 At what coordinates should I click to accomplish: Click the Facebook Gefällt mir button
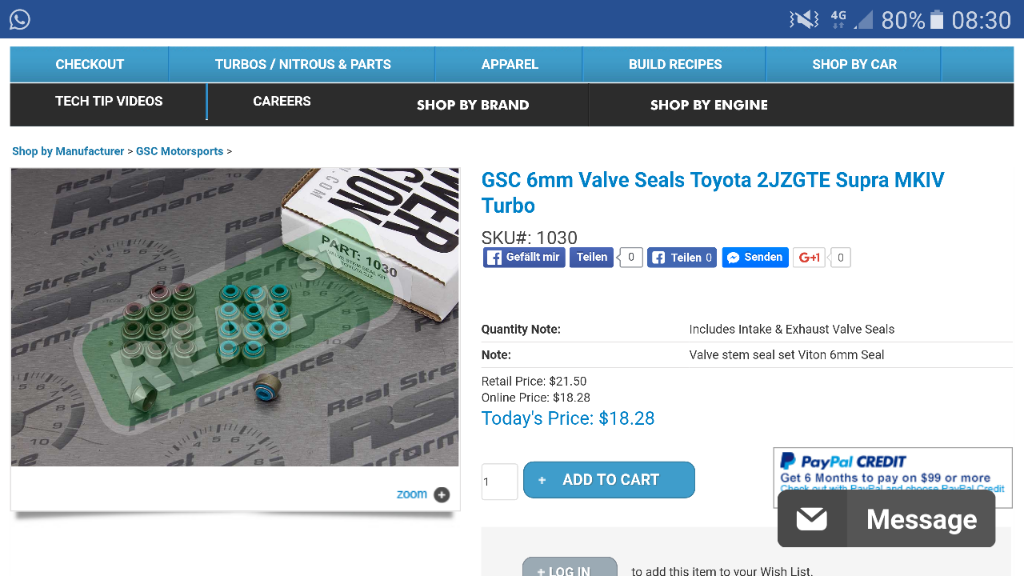tap(524, 257)
